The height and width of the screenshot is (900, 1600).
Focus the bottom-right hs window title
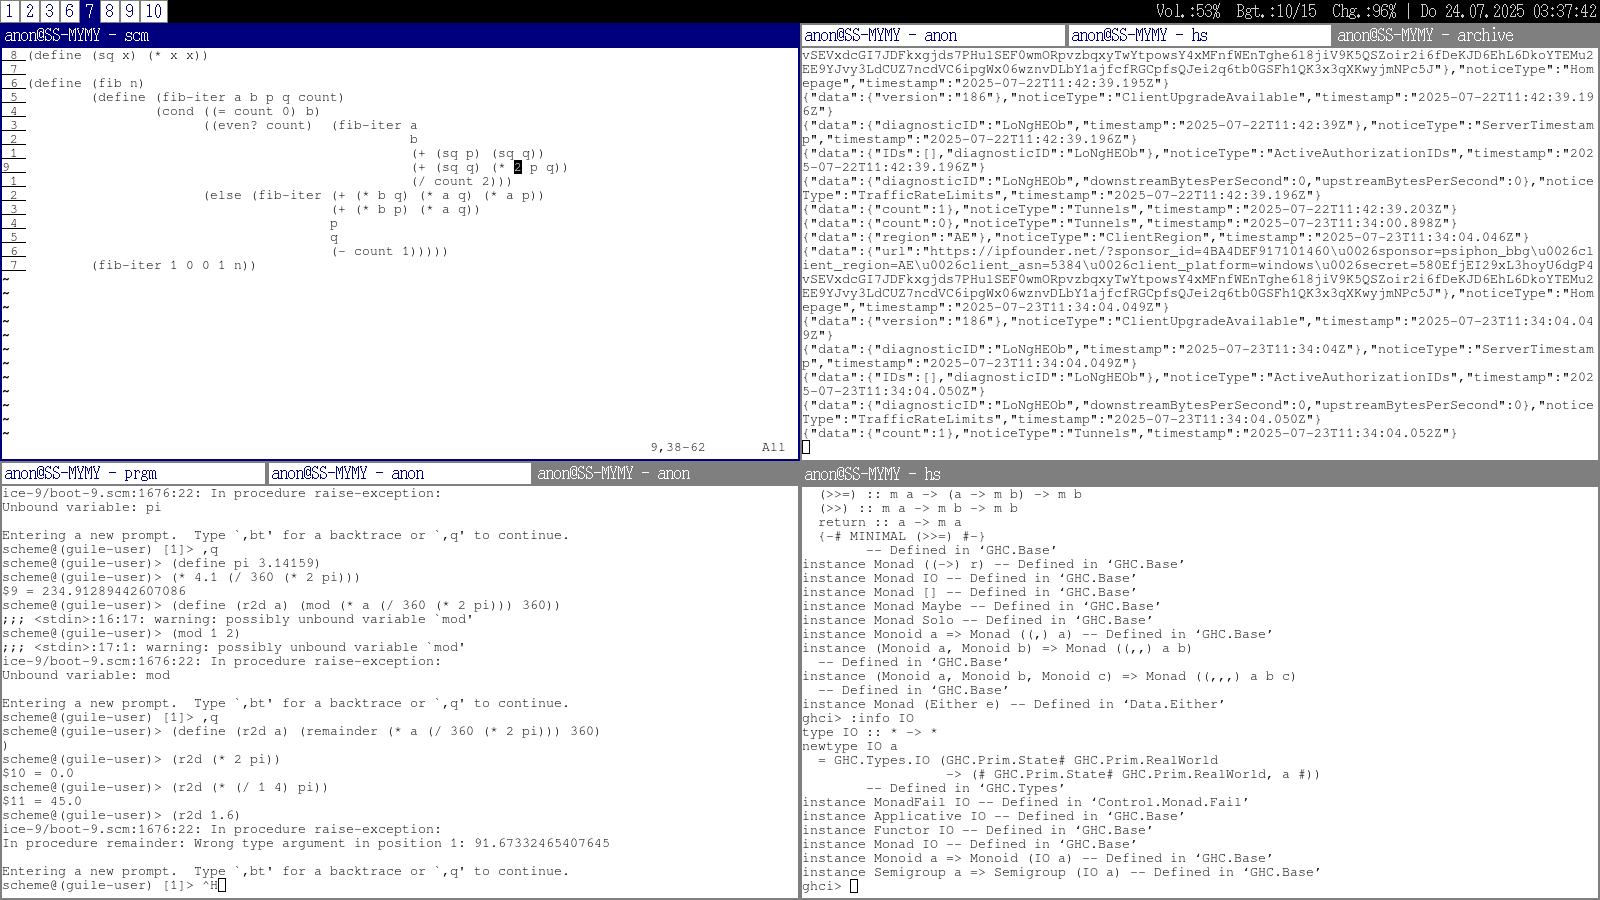point(1200,474)
